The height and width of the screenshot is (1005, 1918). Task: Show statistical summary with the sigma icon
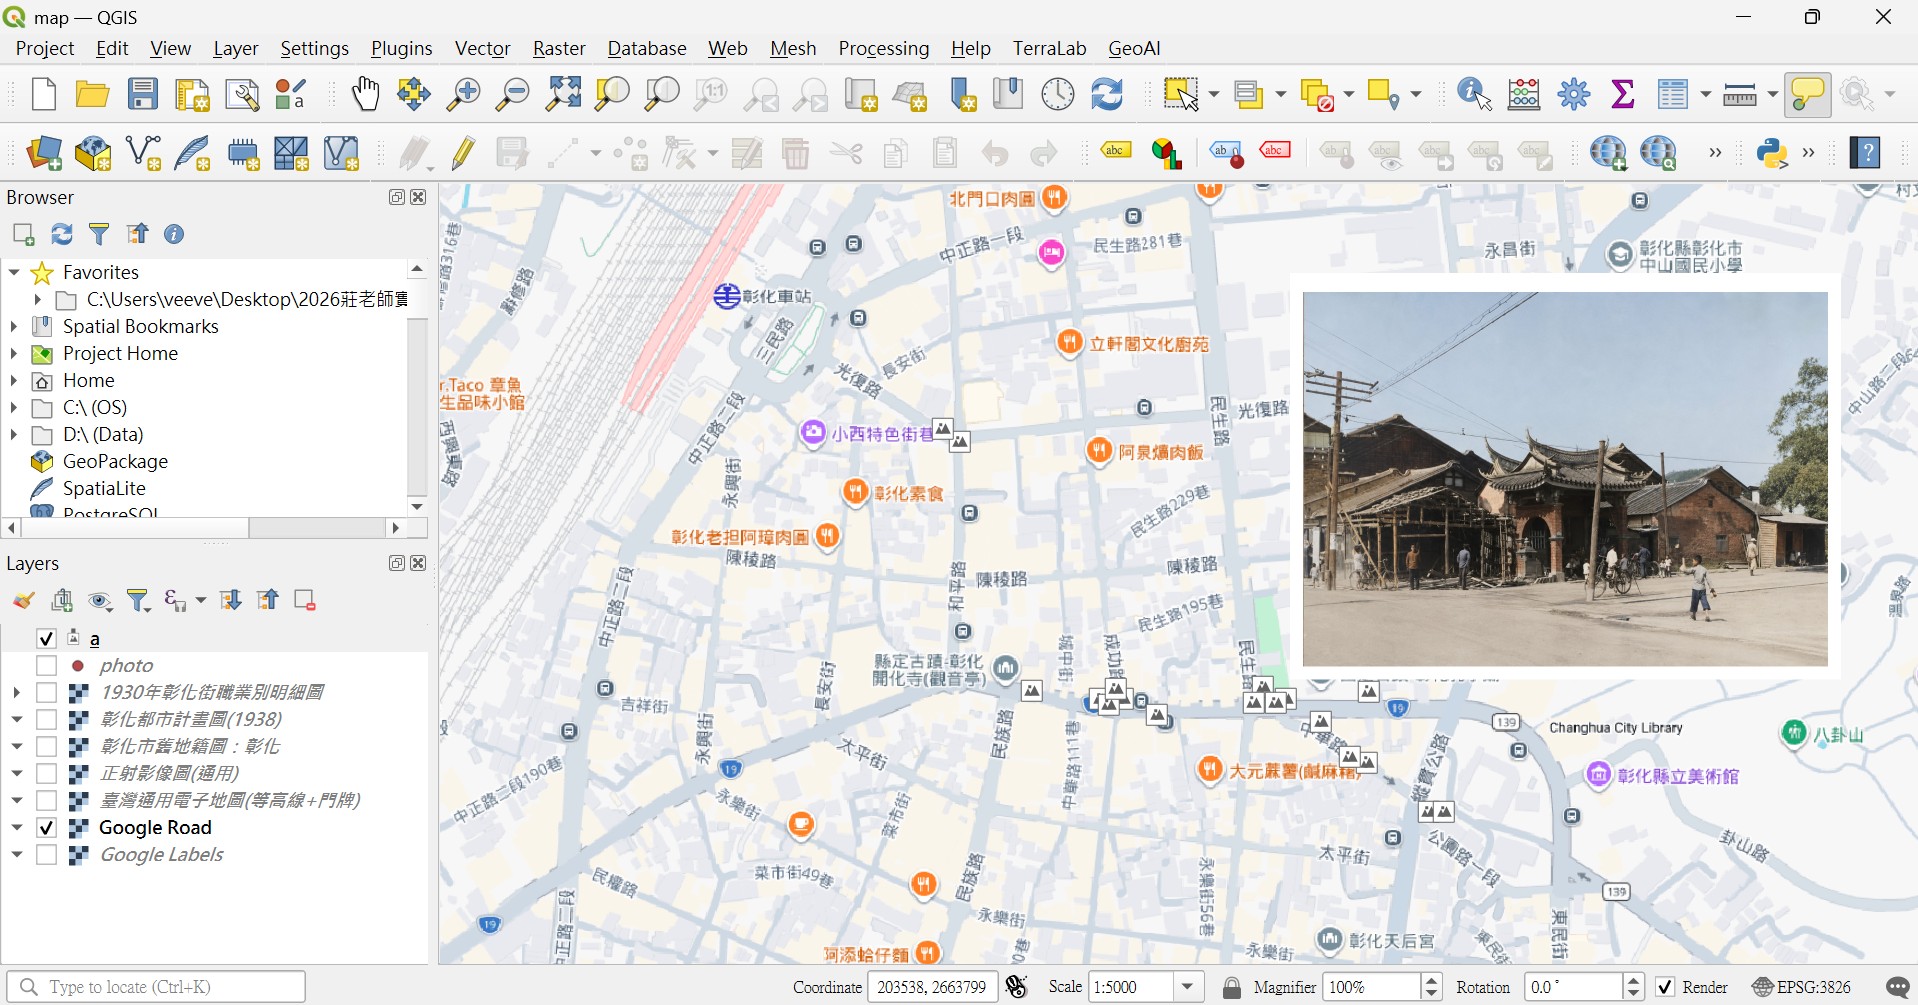click(x=1623, y=94)
